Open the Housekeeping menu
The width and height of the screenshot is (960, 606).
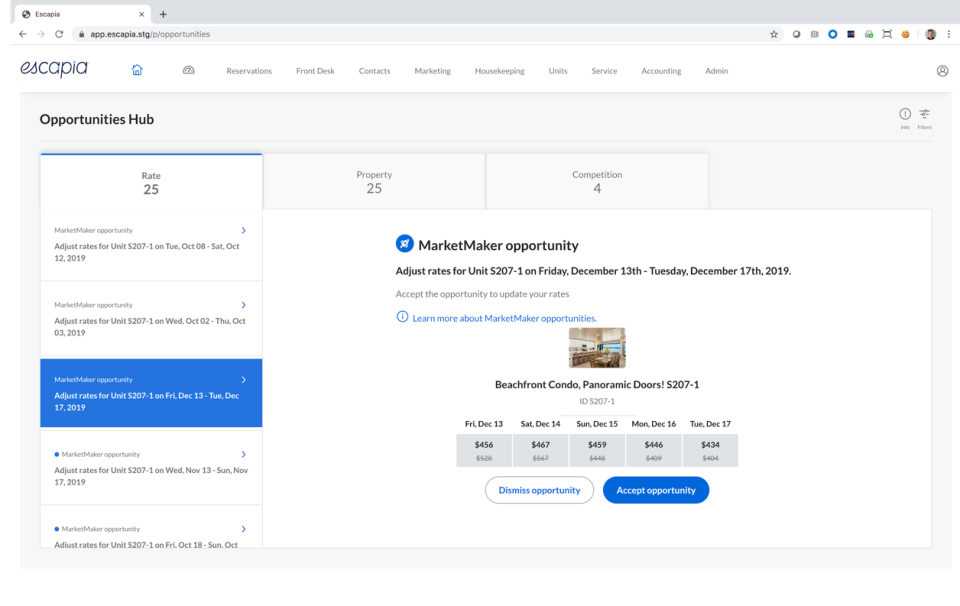[500, 71]
